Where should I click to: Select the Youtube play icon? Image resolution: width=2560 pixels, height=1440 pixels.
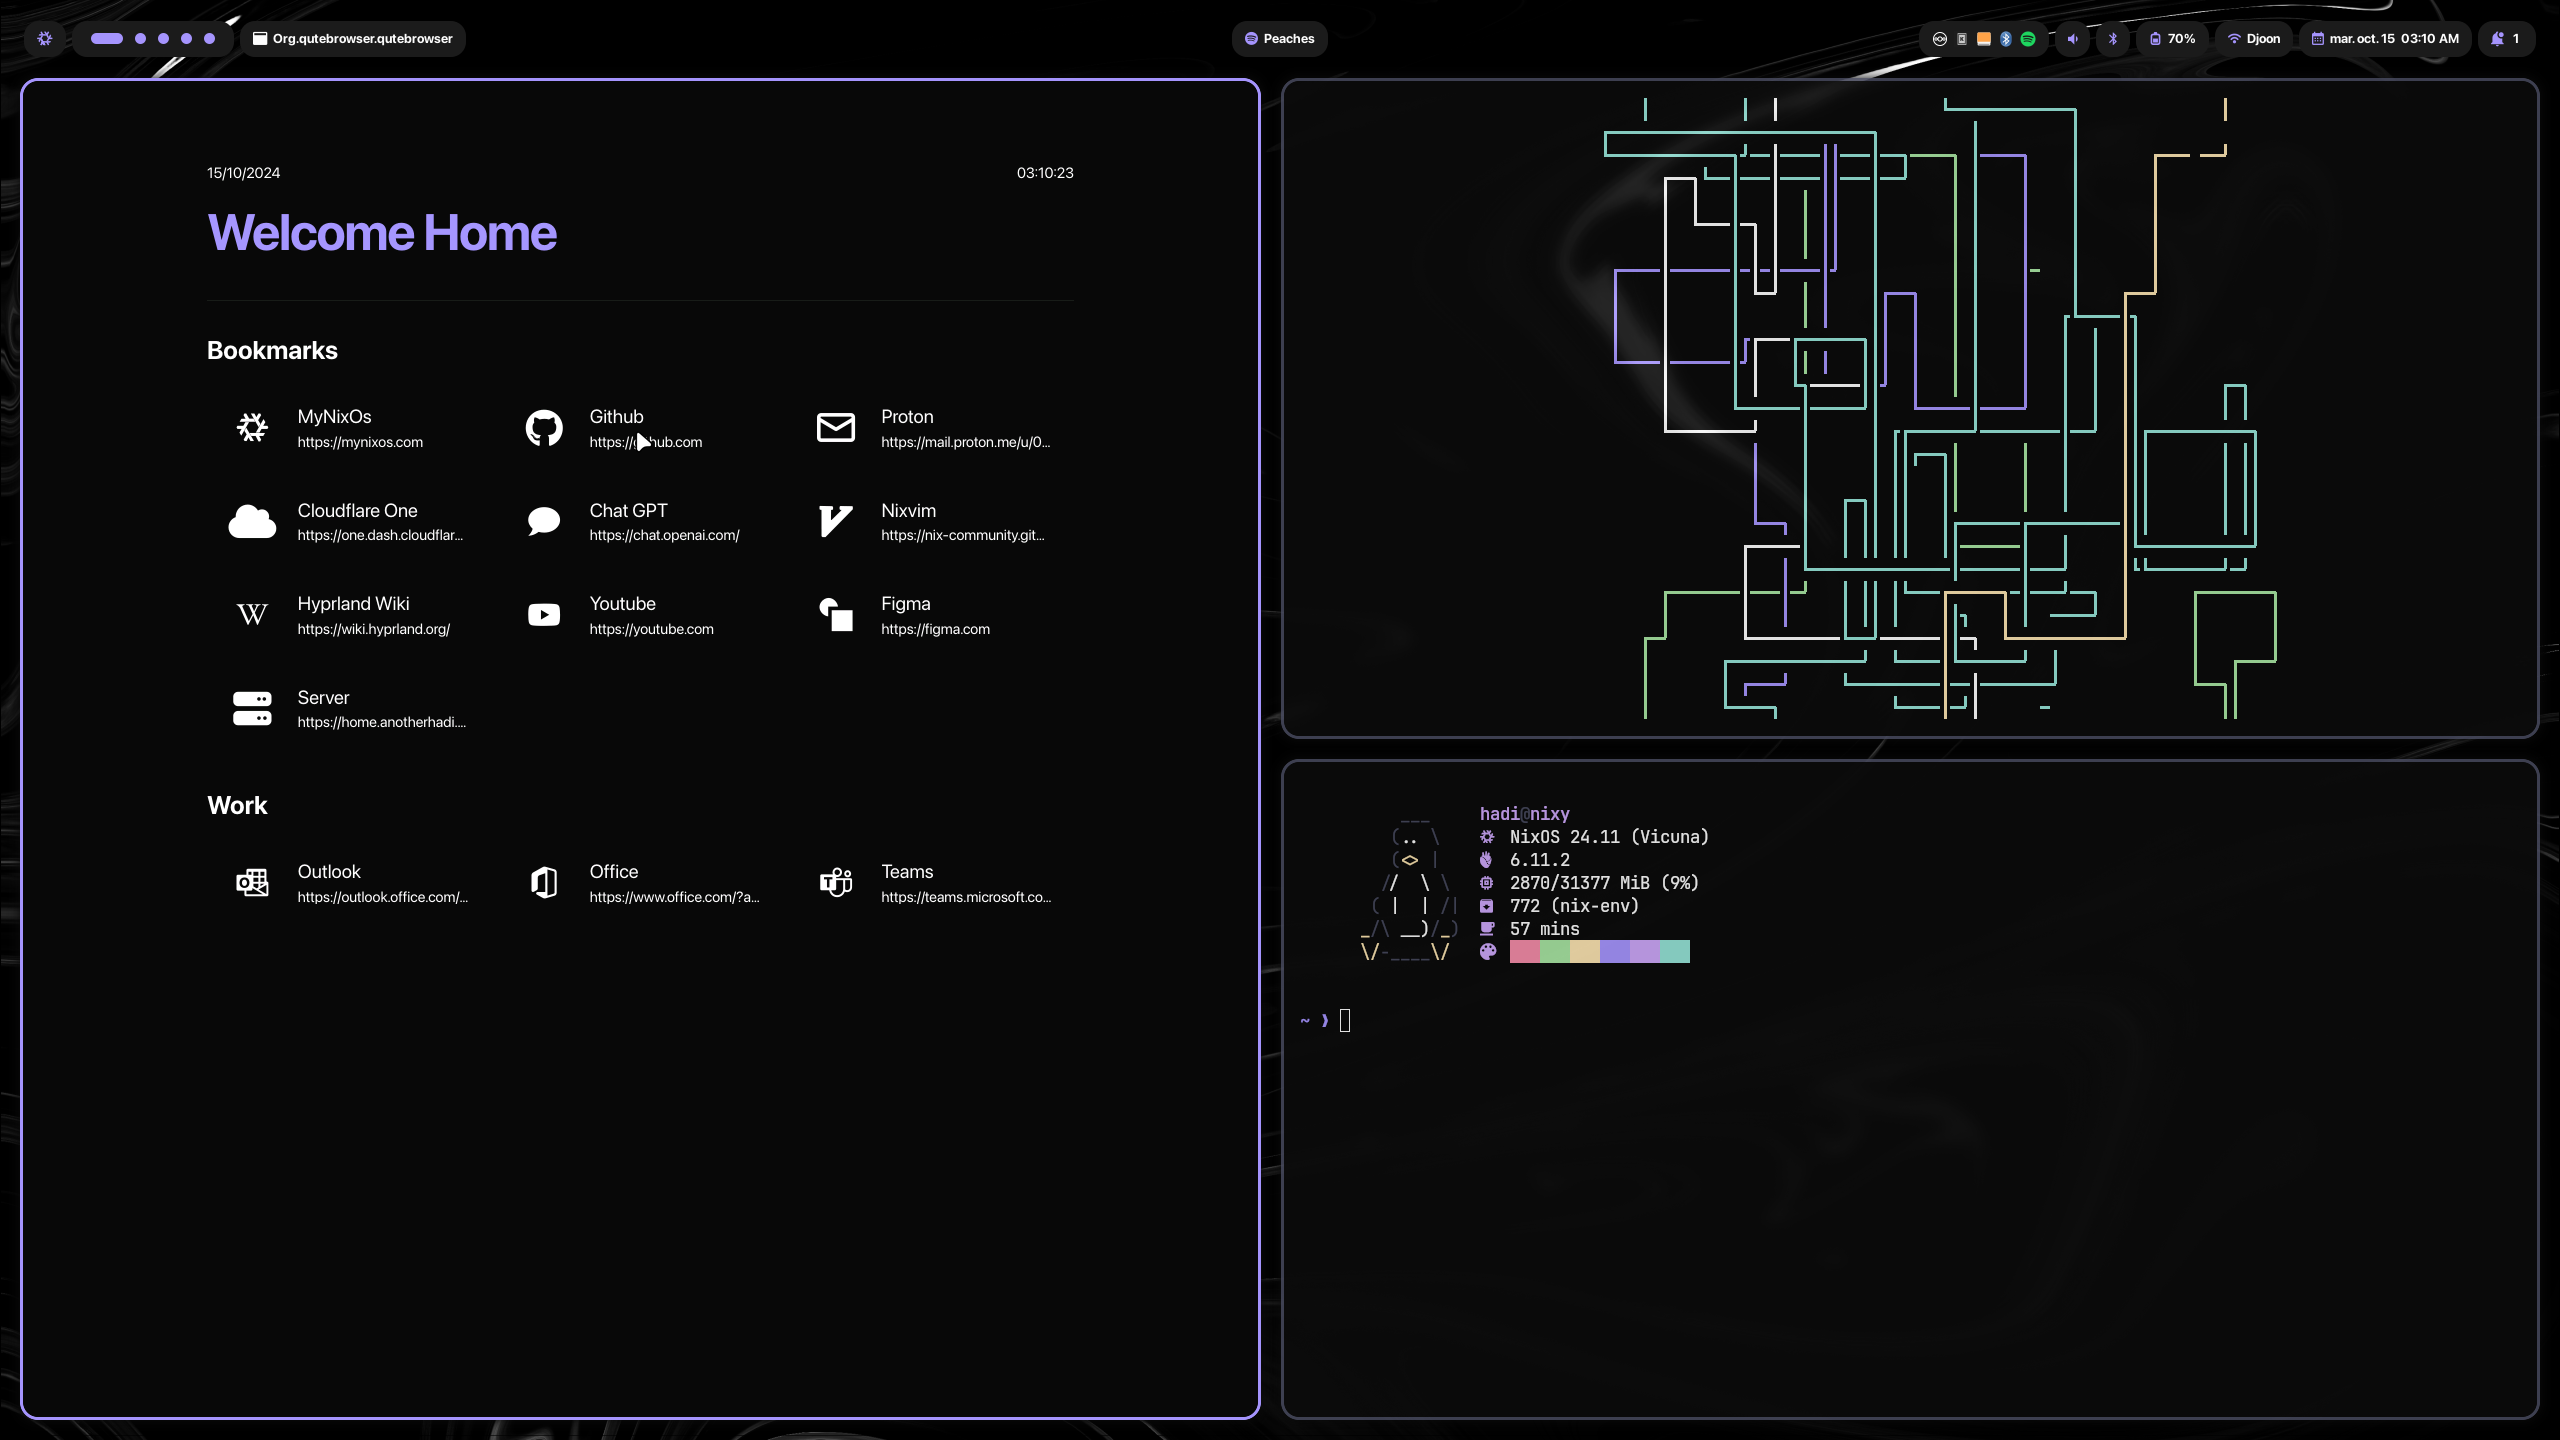[x=543, y=614]
